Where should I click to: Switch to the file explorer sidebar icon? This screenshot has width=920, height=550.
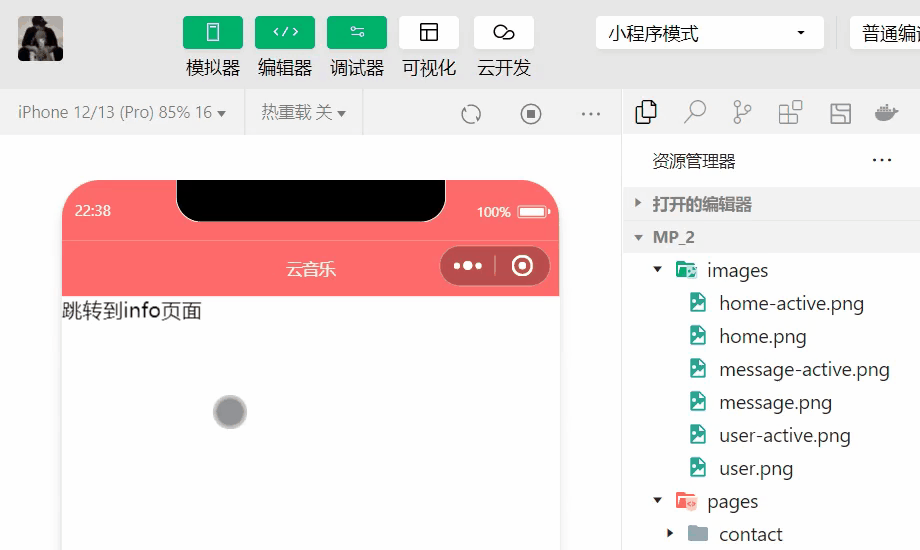tap(646, 112)
